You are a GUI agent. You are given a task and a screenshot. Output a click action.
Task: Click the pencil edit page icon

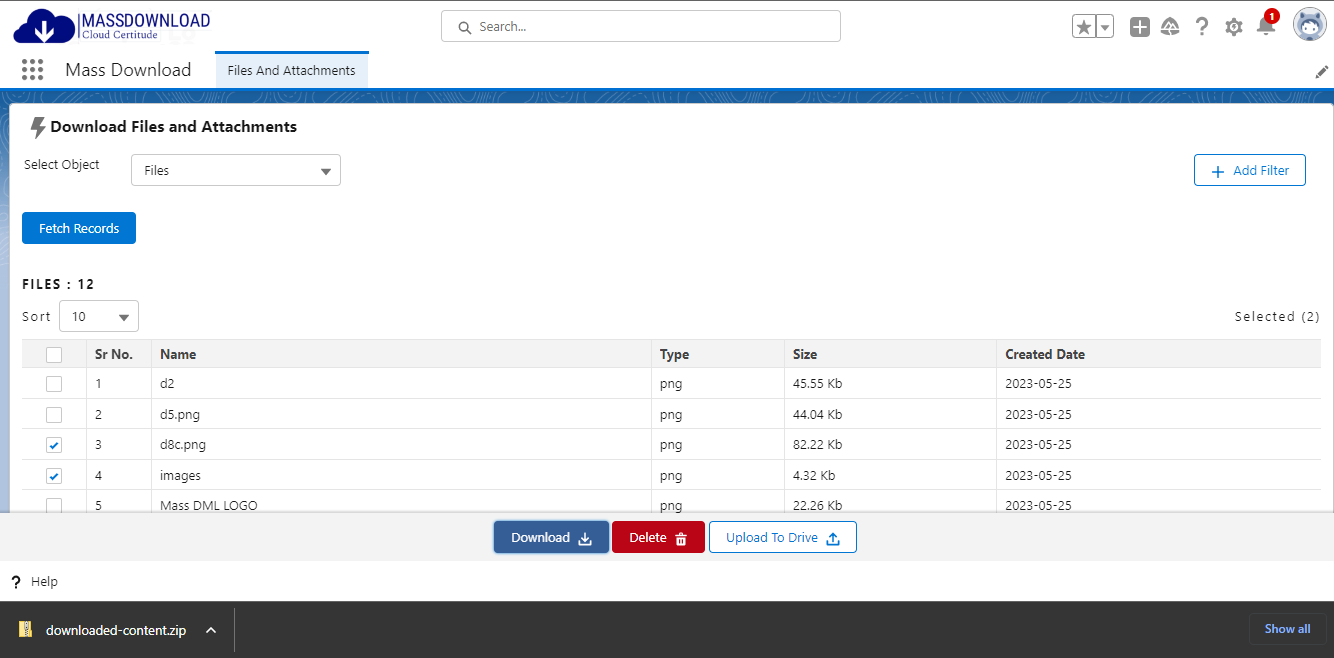point(1321,72)
